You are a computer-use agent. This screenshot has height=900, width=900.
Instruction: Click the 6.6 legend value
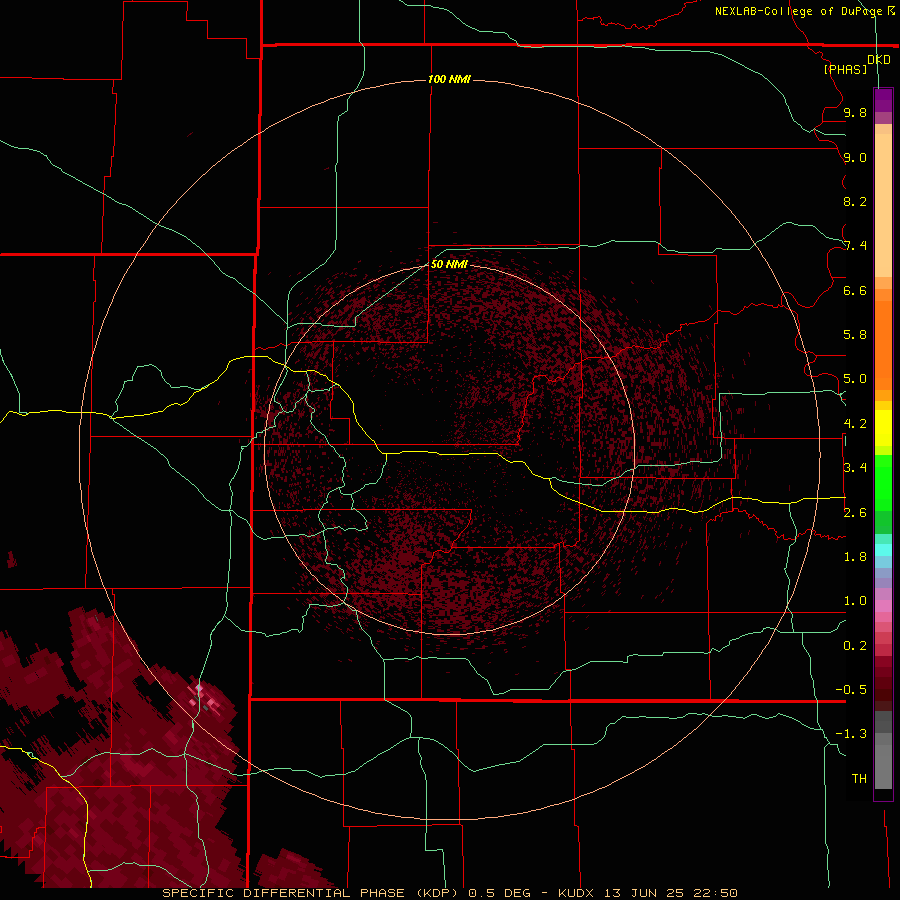click(x=855, y=290)
